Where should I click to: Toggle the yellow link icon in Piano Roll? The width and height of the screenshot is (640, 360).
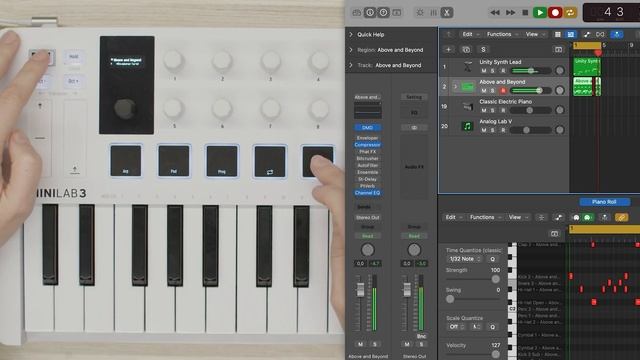tap(621, 218)
